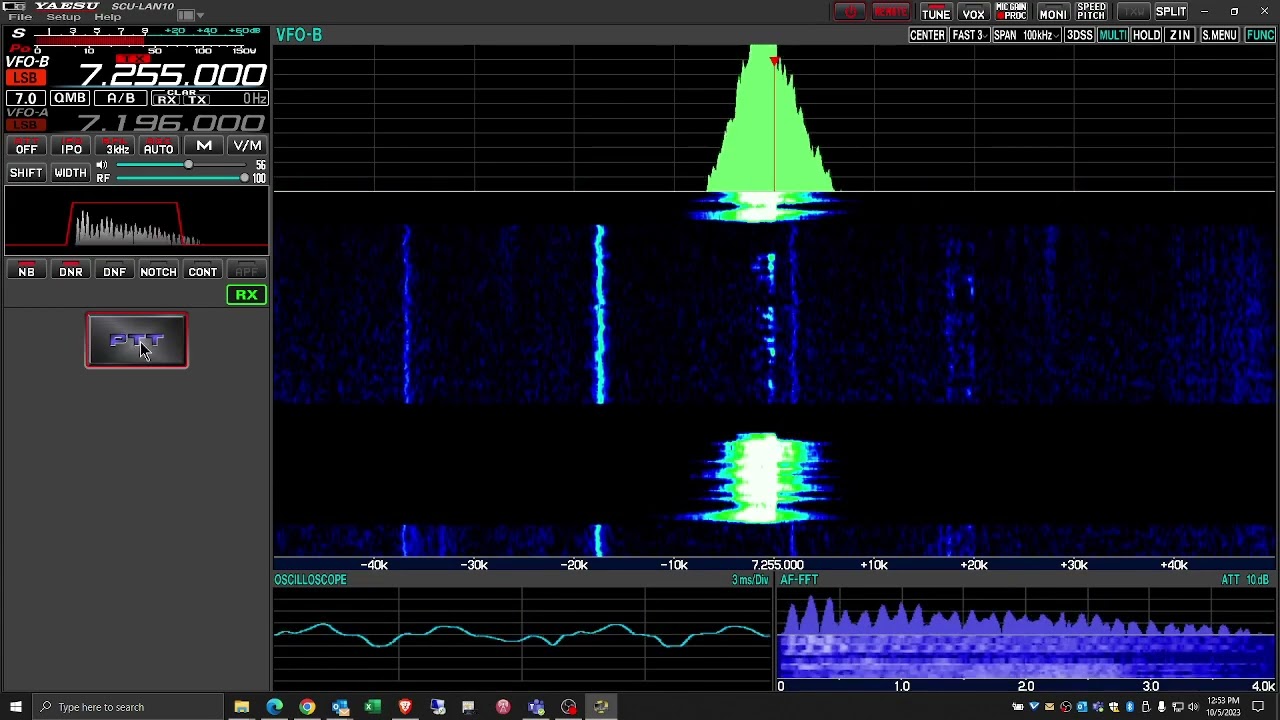The width and height of the screenshot is (1280, 720).
Task: Click the oscilloscope waveform display
Action: [521, 635]
